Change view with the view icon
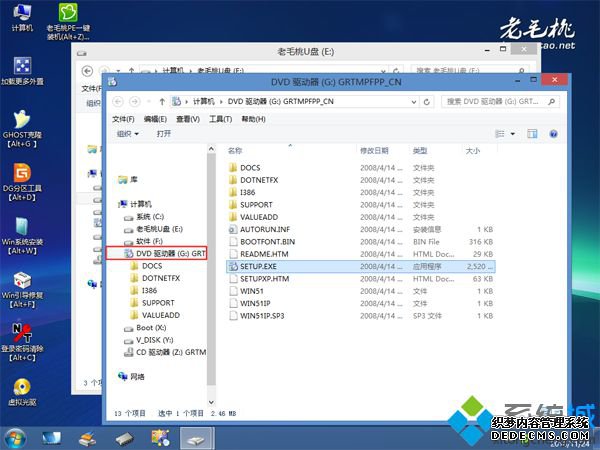The height and width of the screenshot is (450, 600). (499, 134)
